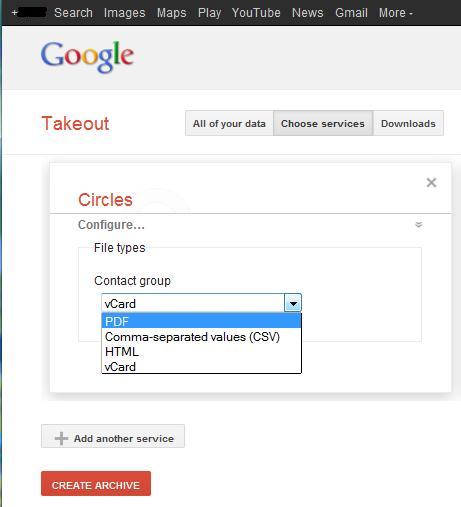Go to Maps in the top bar
461x507 pixels.
[x=171, y=13]
